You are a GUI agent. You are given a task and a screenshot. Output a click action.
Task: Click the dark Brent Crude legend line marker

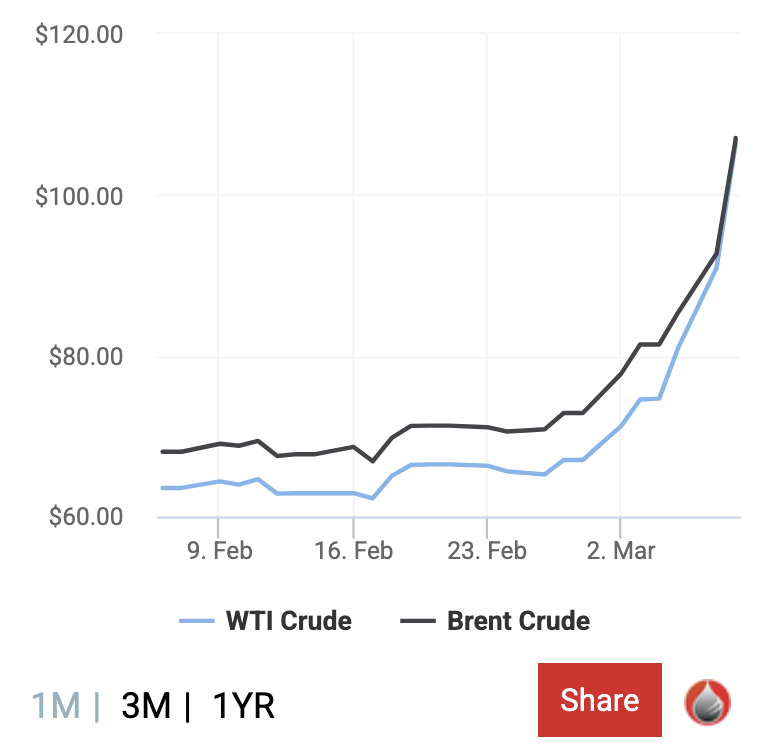[x=417, y=621]
